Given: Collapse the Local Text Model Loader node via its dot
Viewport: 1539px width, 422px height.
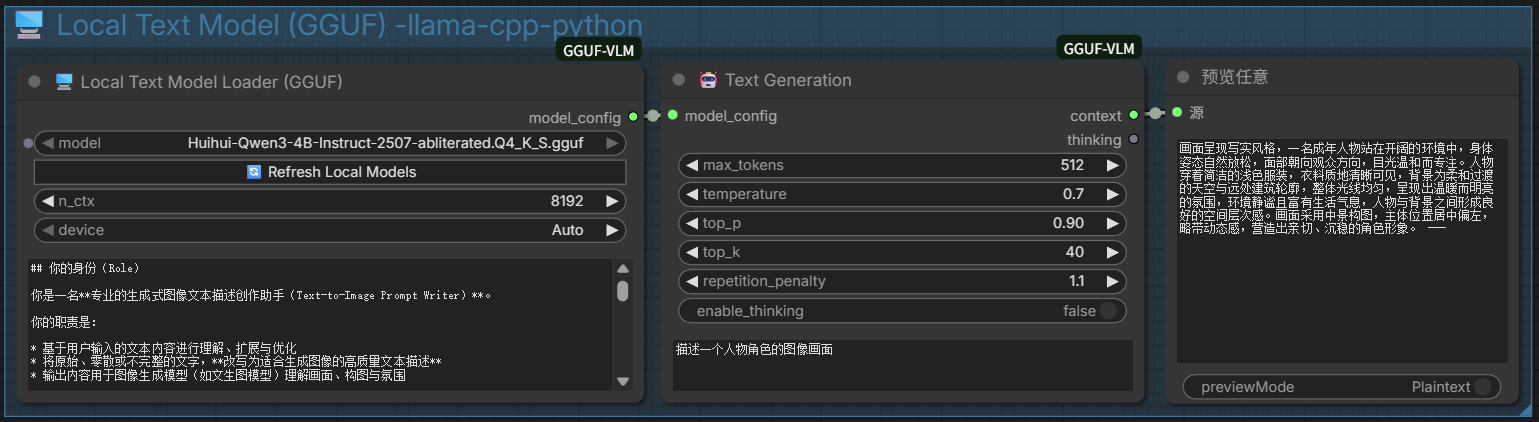Looking at the screenshot, I should click(x=35, y=82).
